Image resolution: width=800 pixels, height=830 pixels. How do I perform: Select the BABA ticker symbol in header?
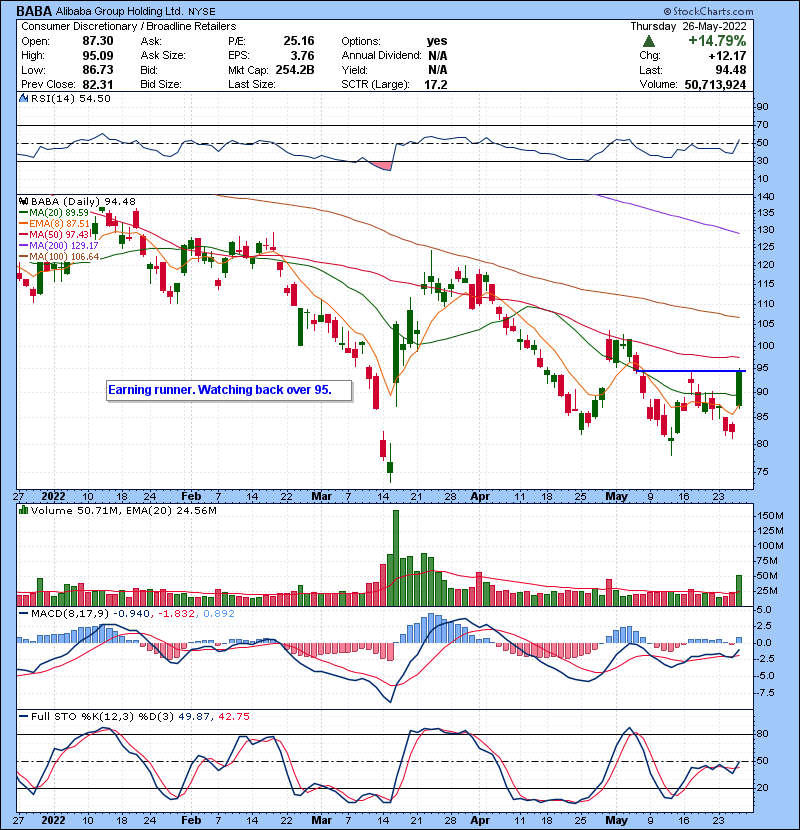click(x=34, y=11)
